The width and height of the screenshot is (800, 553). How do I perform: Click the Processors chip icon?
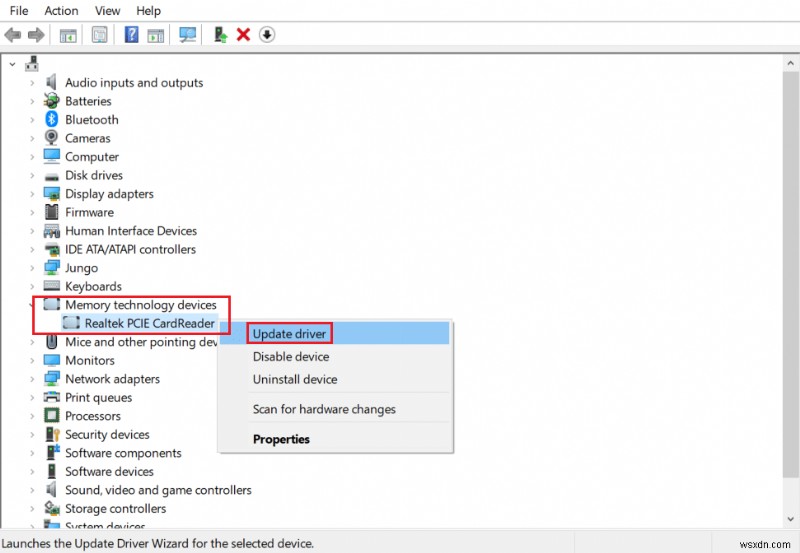[51, 415]
